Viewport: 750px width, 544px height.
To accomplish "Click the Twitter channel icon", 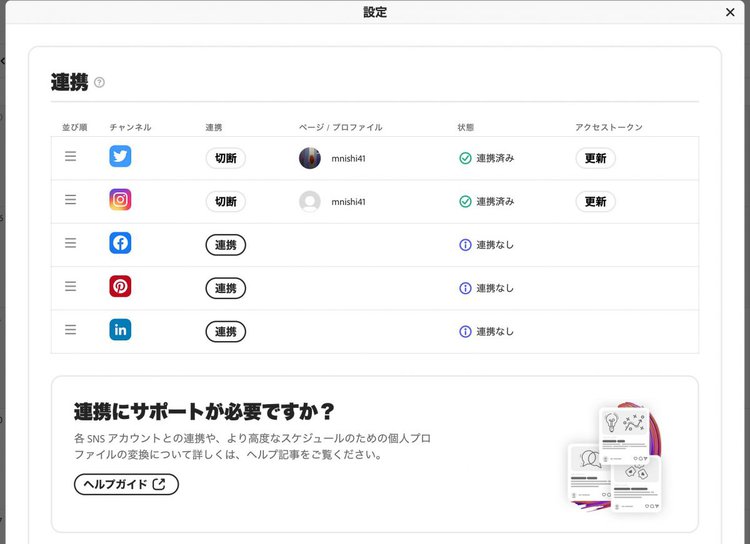I will coord(120,157).
